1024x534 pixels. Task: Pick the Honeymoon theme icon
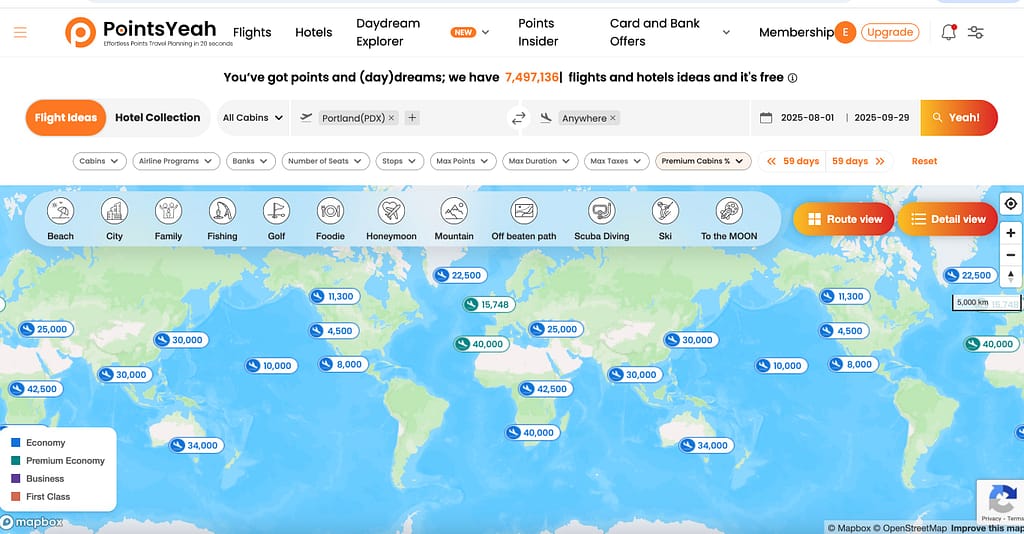click(x=391, y=211)
